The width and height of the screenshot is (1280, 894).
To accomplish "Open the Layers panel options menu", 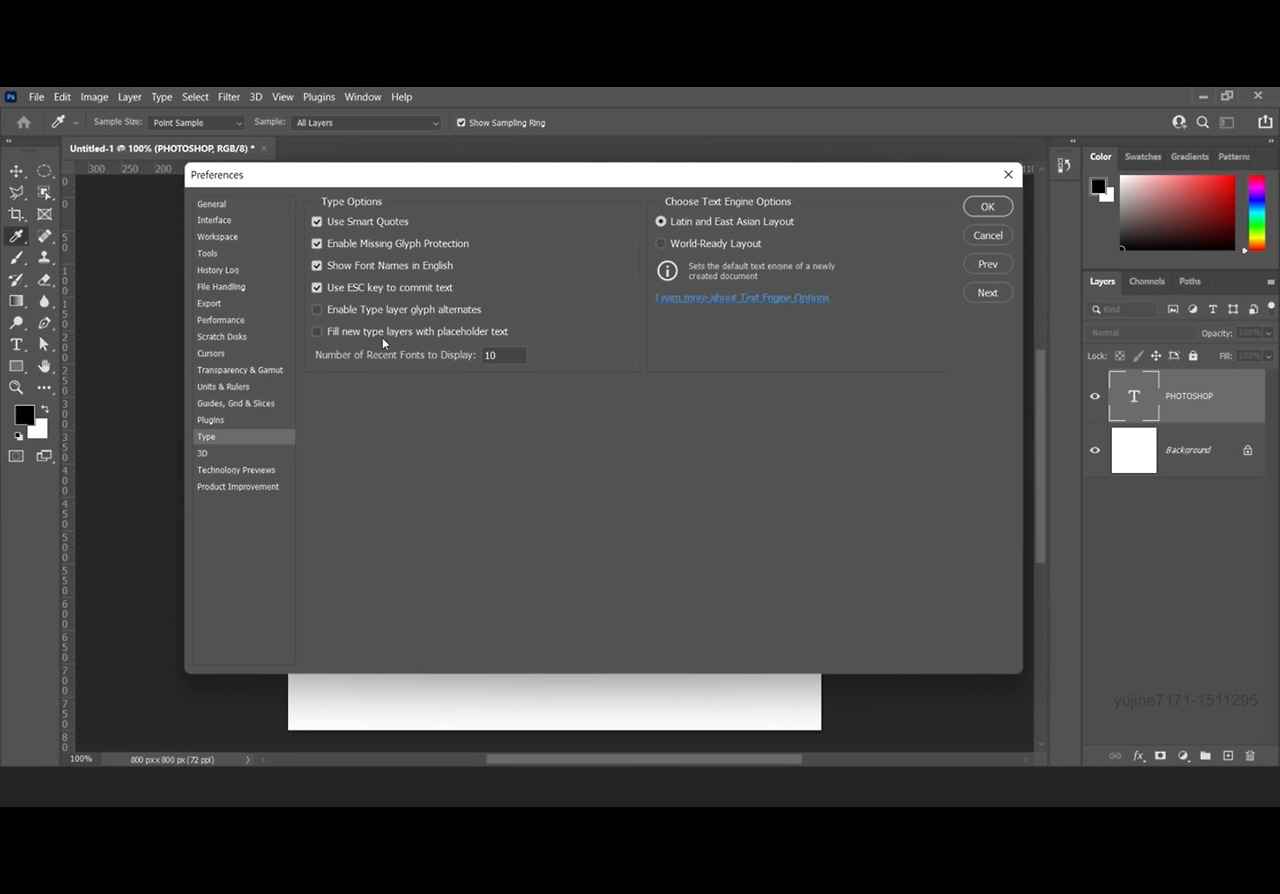I will 1270,282.
